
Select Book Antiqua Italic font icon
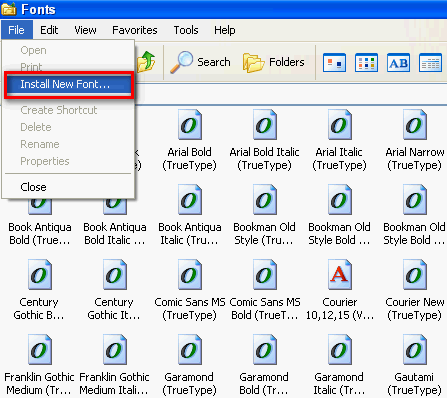[190, 200]
